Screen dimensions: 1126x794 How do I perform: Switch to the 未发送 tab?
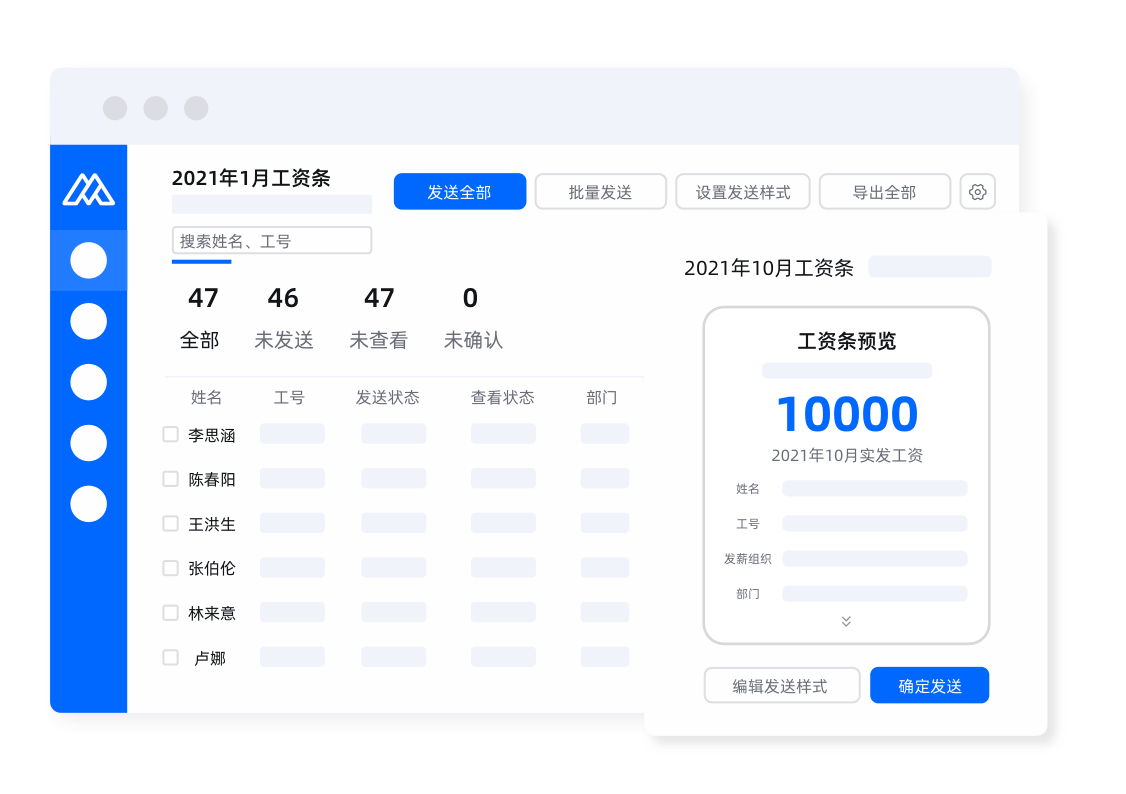click(x=284, y=318)
